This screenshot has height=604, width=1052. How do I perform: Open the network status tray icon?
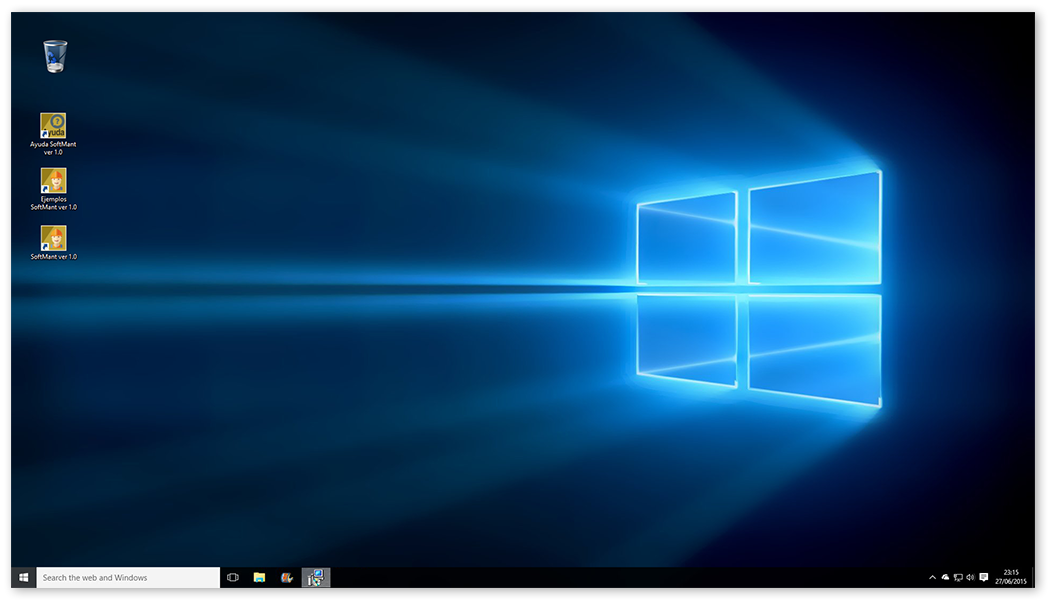click(958, 577)
